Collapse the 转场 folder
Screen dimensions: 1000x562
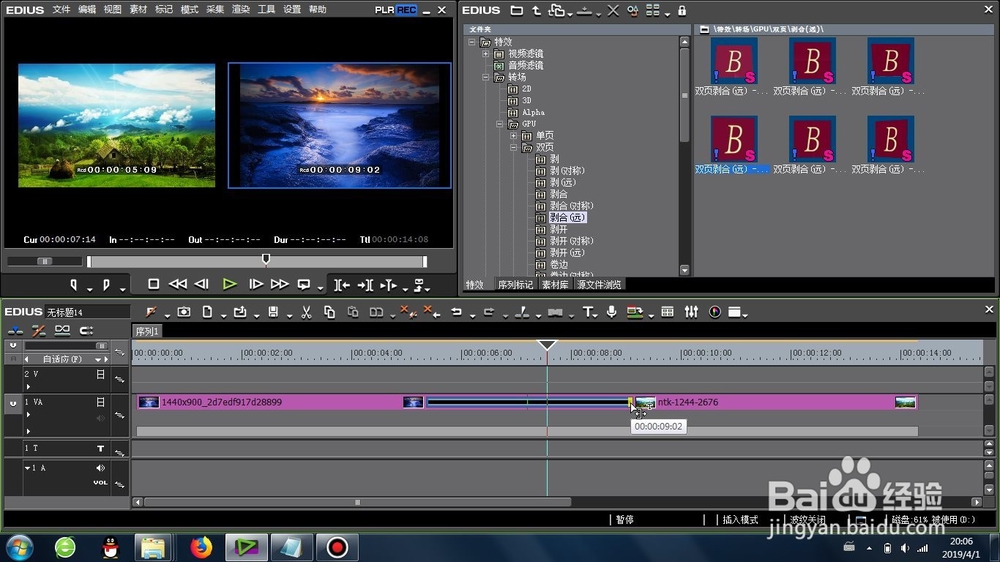tap(486, 77)
